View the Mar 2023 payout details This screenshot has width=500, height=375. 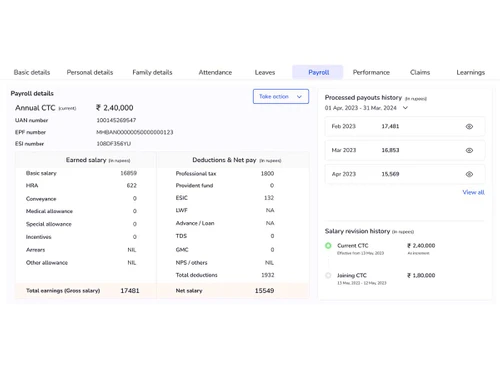point(469,150)
